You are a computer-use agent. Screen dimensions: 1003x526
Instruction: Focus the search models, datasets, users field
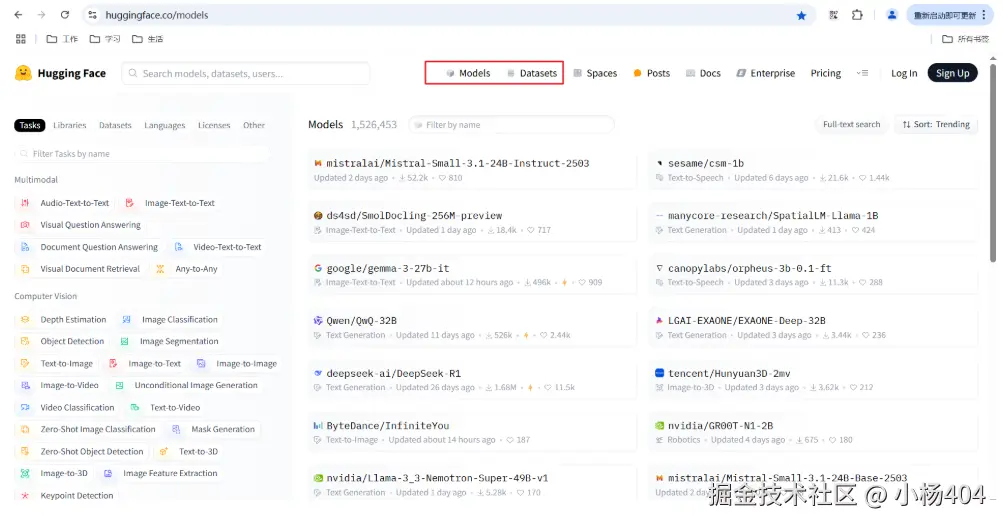pyautogui.click(x=246, y=73)
